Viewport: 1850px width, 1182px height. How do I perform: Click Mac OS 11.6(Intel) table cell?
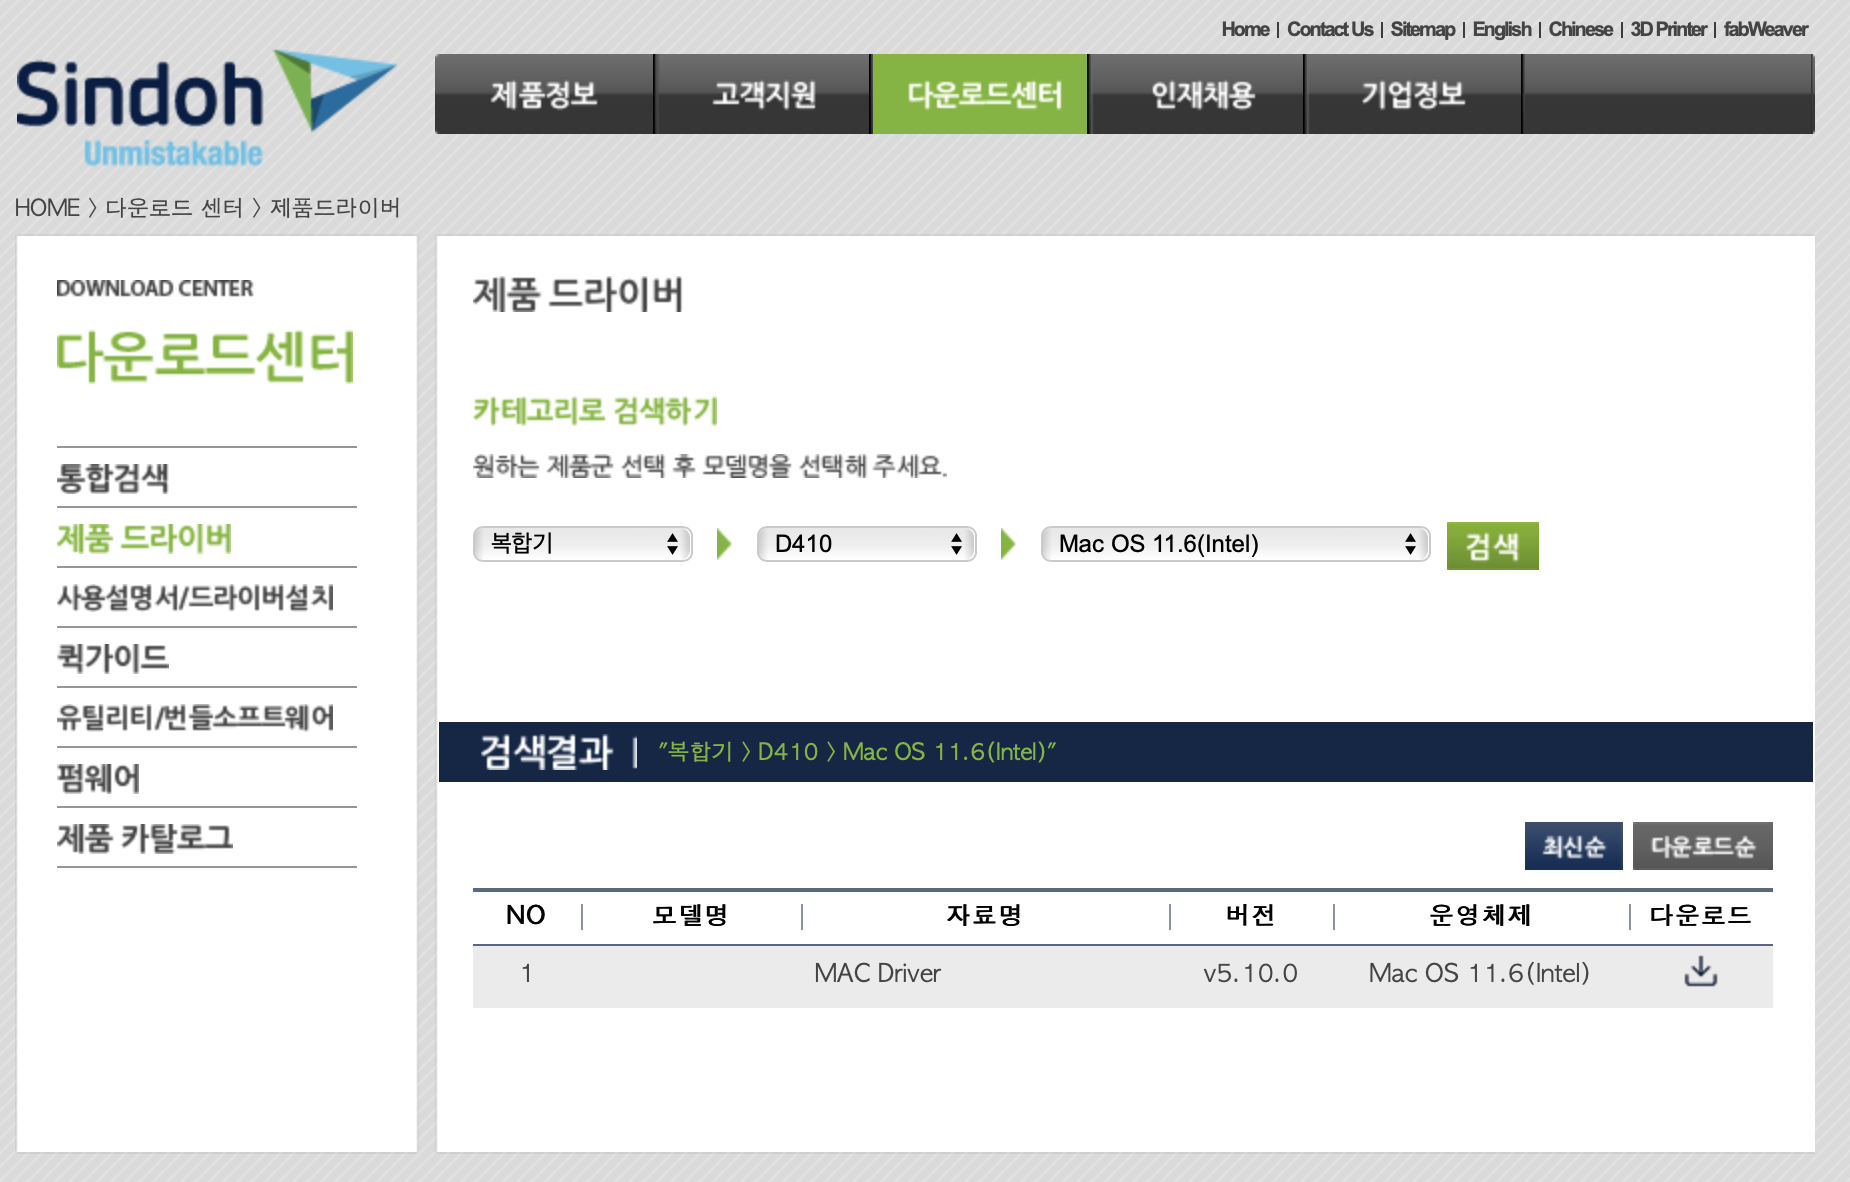1479,973
